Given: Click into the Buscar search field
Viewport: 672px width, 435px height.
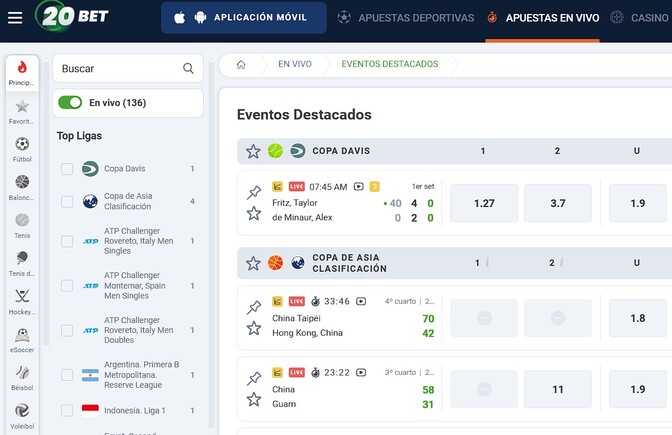Looking at the screenshot, I should (128, 68).
